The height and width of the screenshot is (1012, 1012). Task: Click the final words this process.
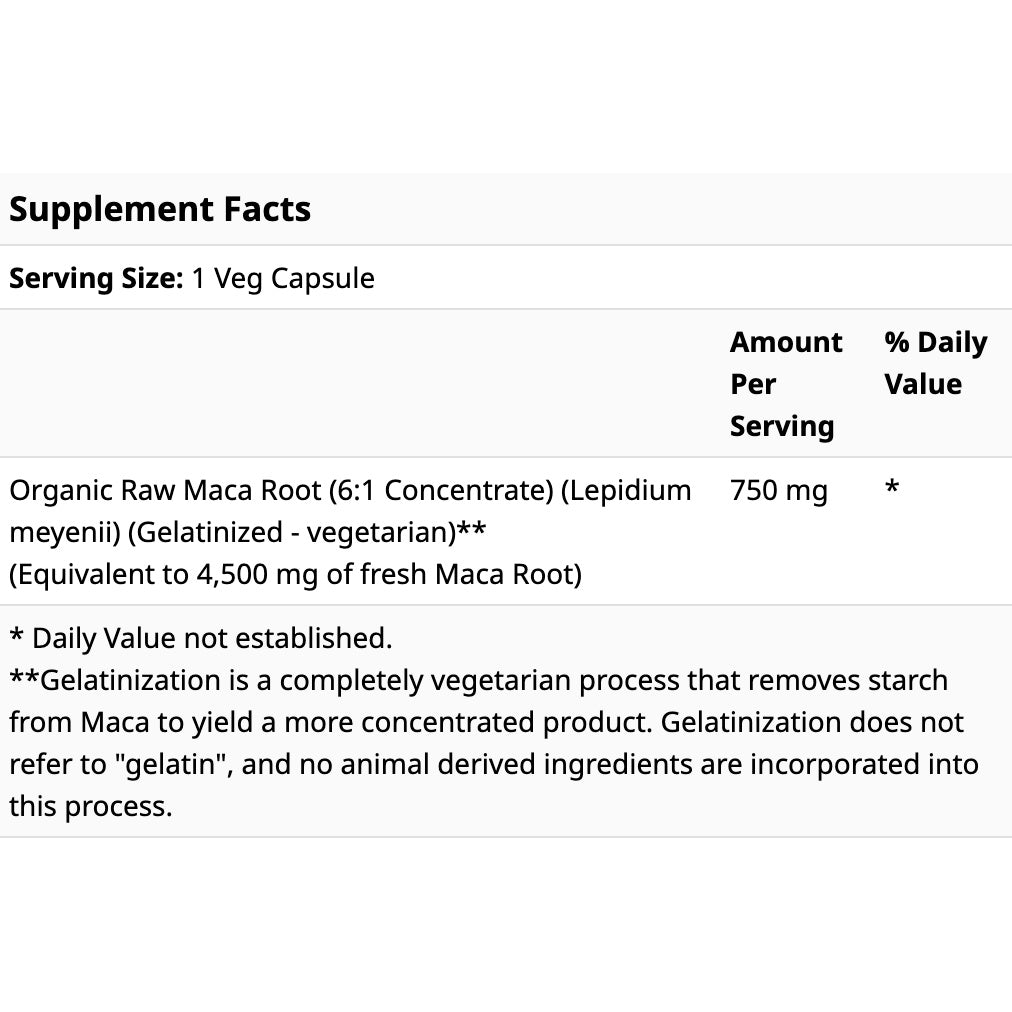click(91, 807)
